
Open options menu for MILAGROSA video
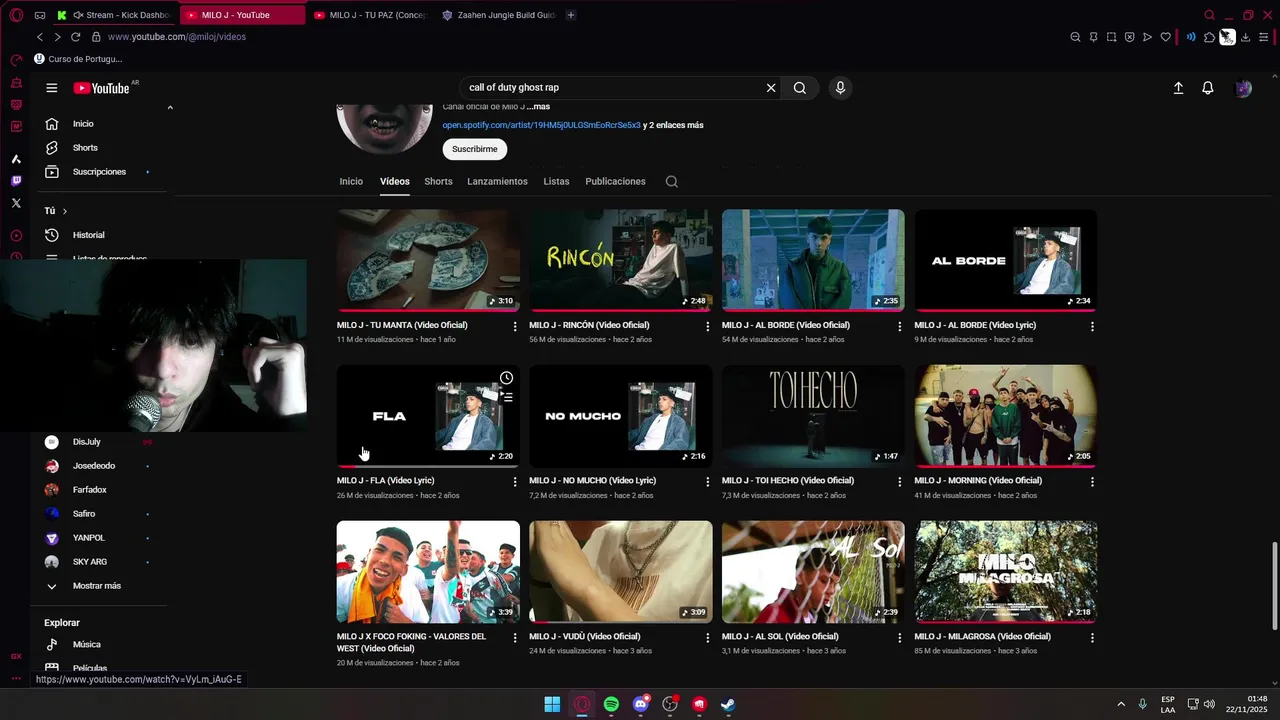click(x=1092, y=637)
